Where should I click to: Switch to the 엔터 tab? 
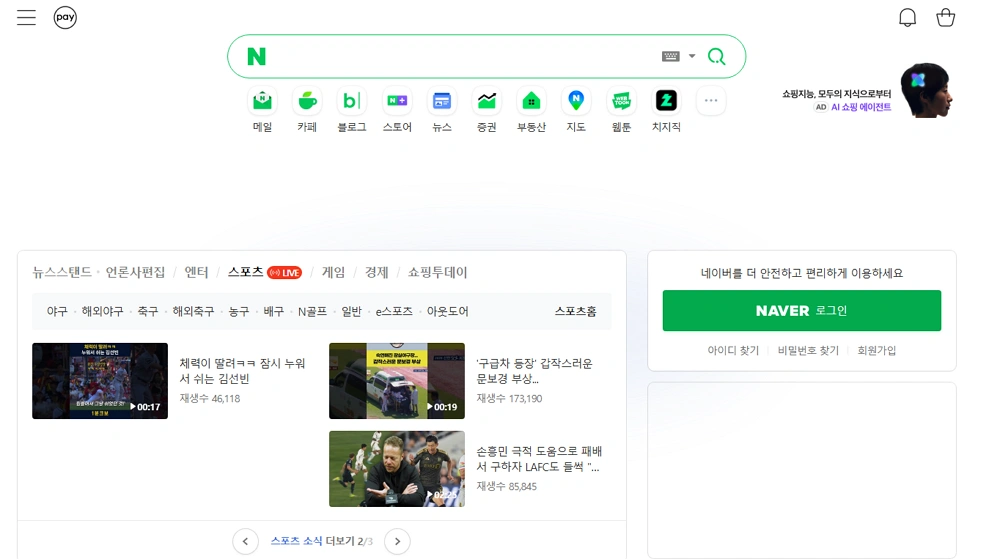tap(196, 272)
